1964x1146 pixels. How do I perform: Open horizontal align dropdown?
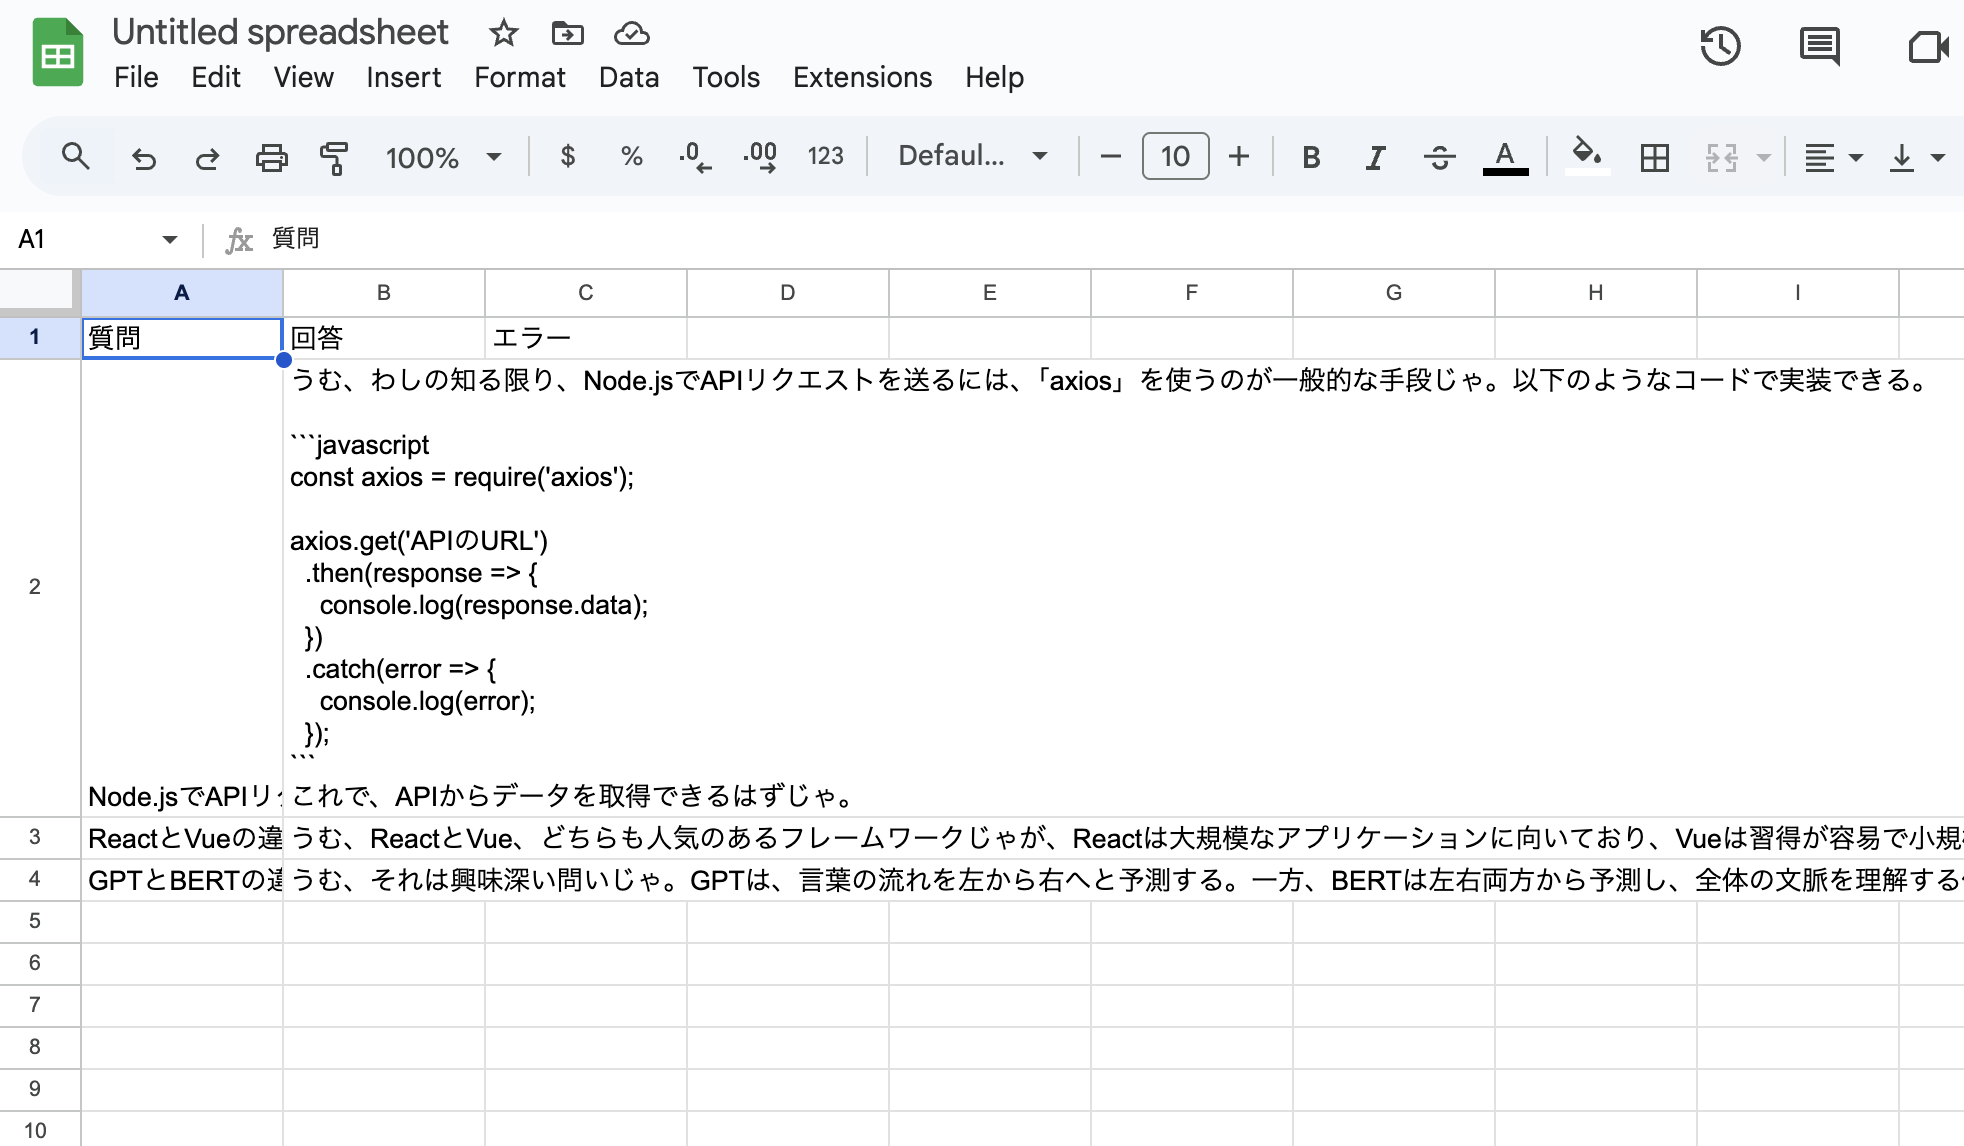pos(1833,157)
